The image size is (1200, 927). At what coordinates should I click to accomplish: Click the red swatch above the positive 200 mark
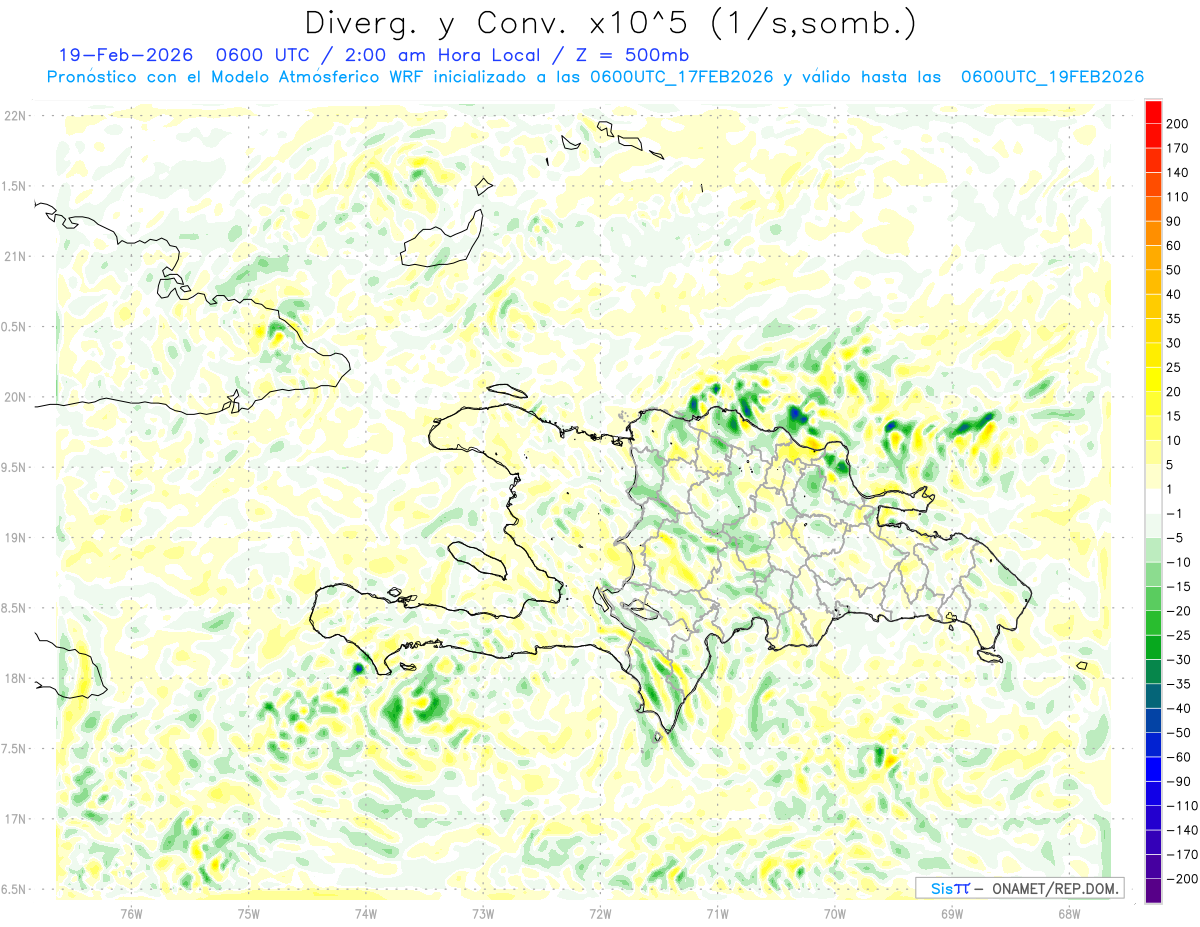tap(1153, 111)
